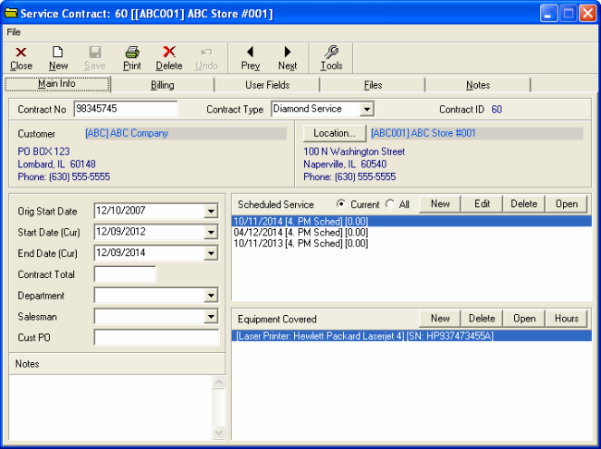Click the Contract Total field

point(125,274)
